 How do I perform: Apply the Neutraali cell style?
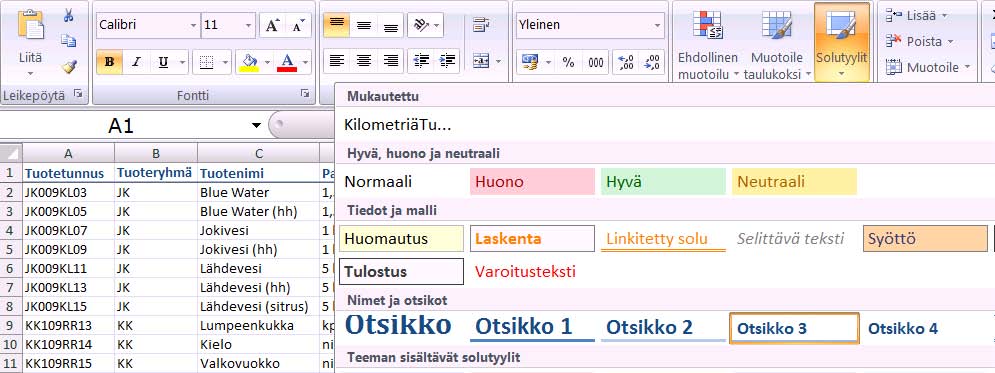tap(794, 182)
